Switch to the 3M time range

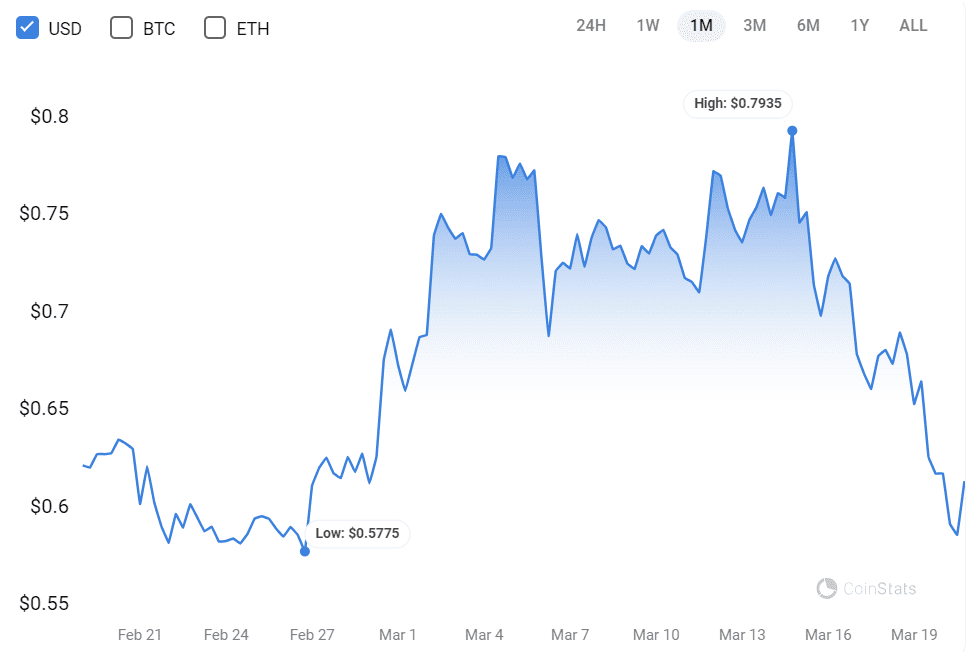click(754, 26)
